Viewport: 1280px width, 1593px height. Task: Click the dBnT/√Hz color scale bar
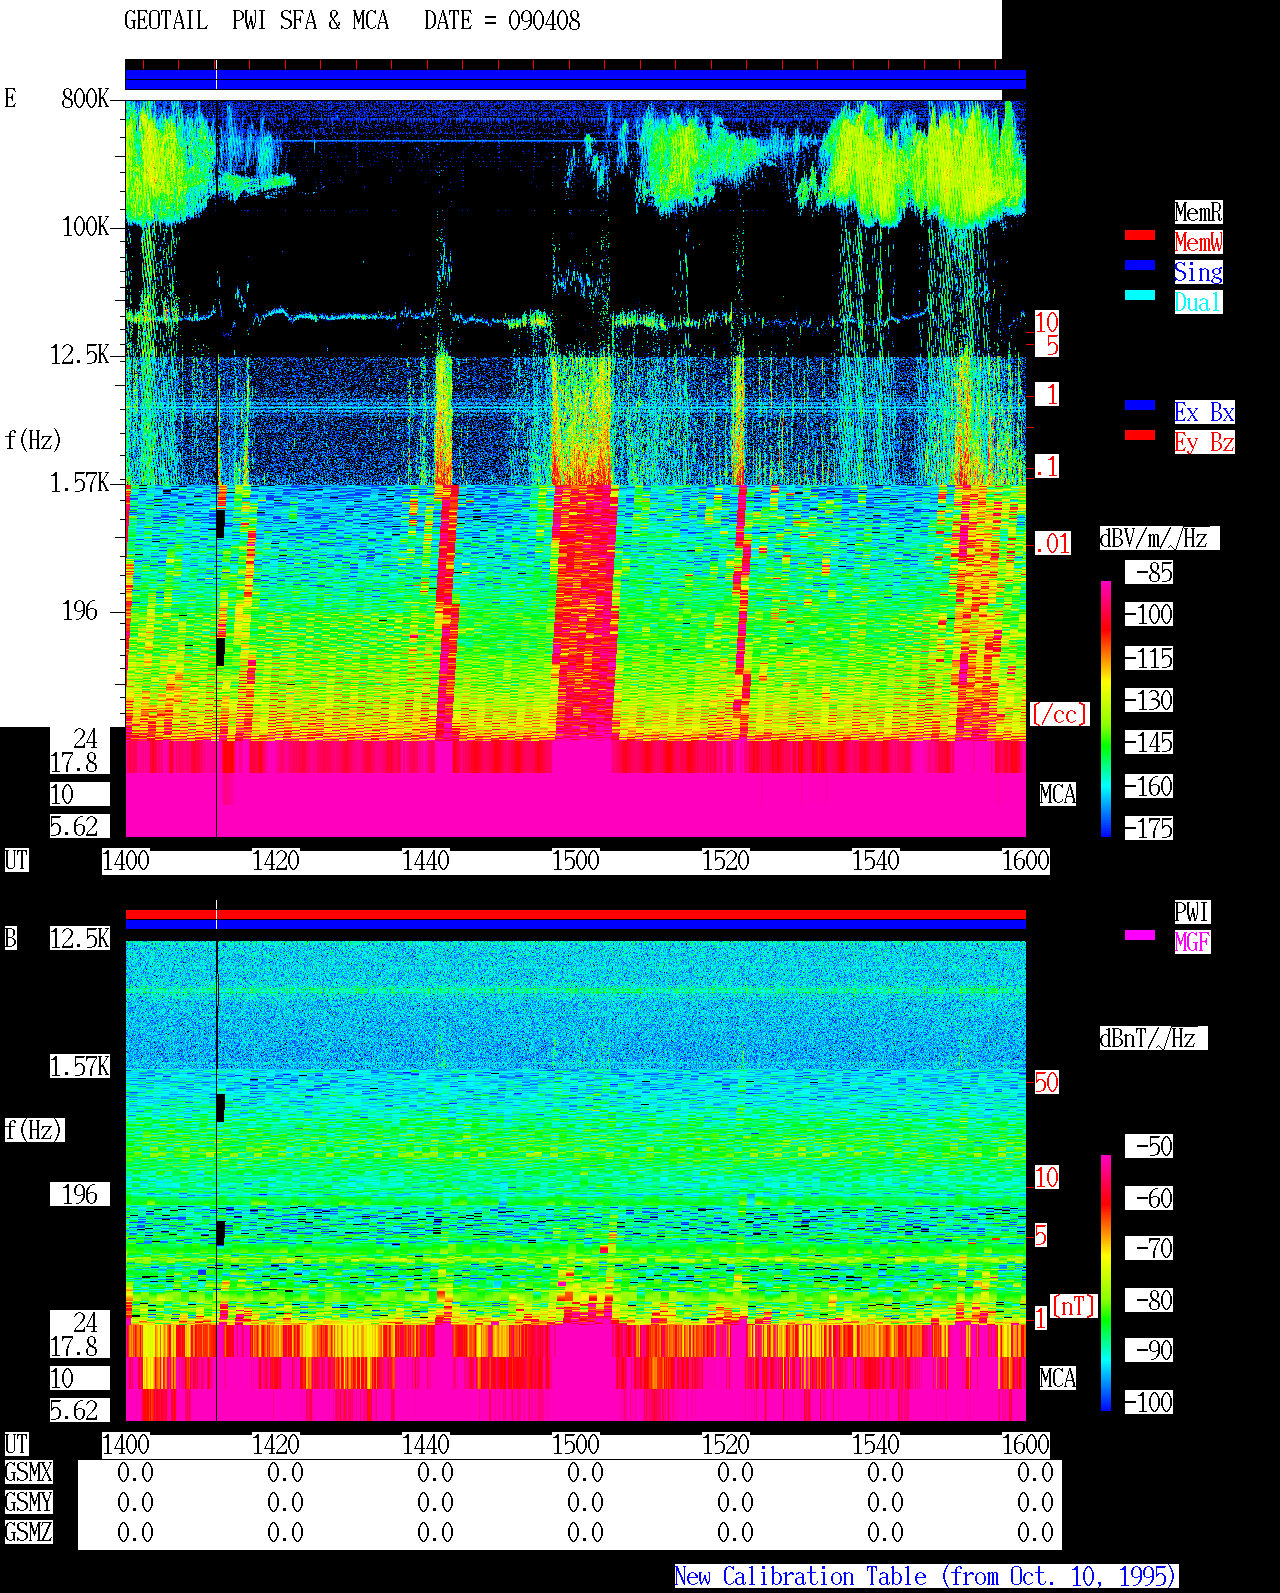(1106, 1283)
